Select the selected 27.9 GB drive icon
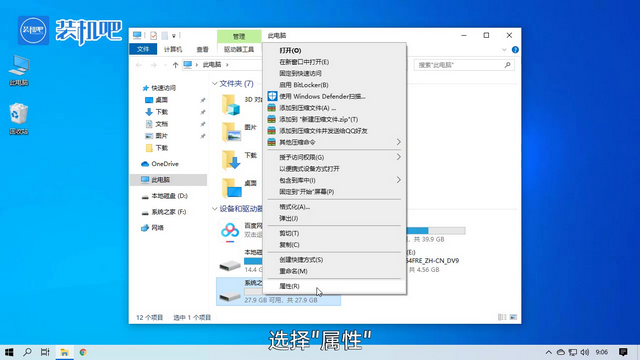Image resolution: width=640 pixels, height=360 pixels. point(230,296)
